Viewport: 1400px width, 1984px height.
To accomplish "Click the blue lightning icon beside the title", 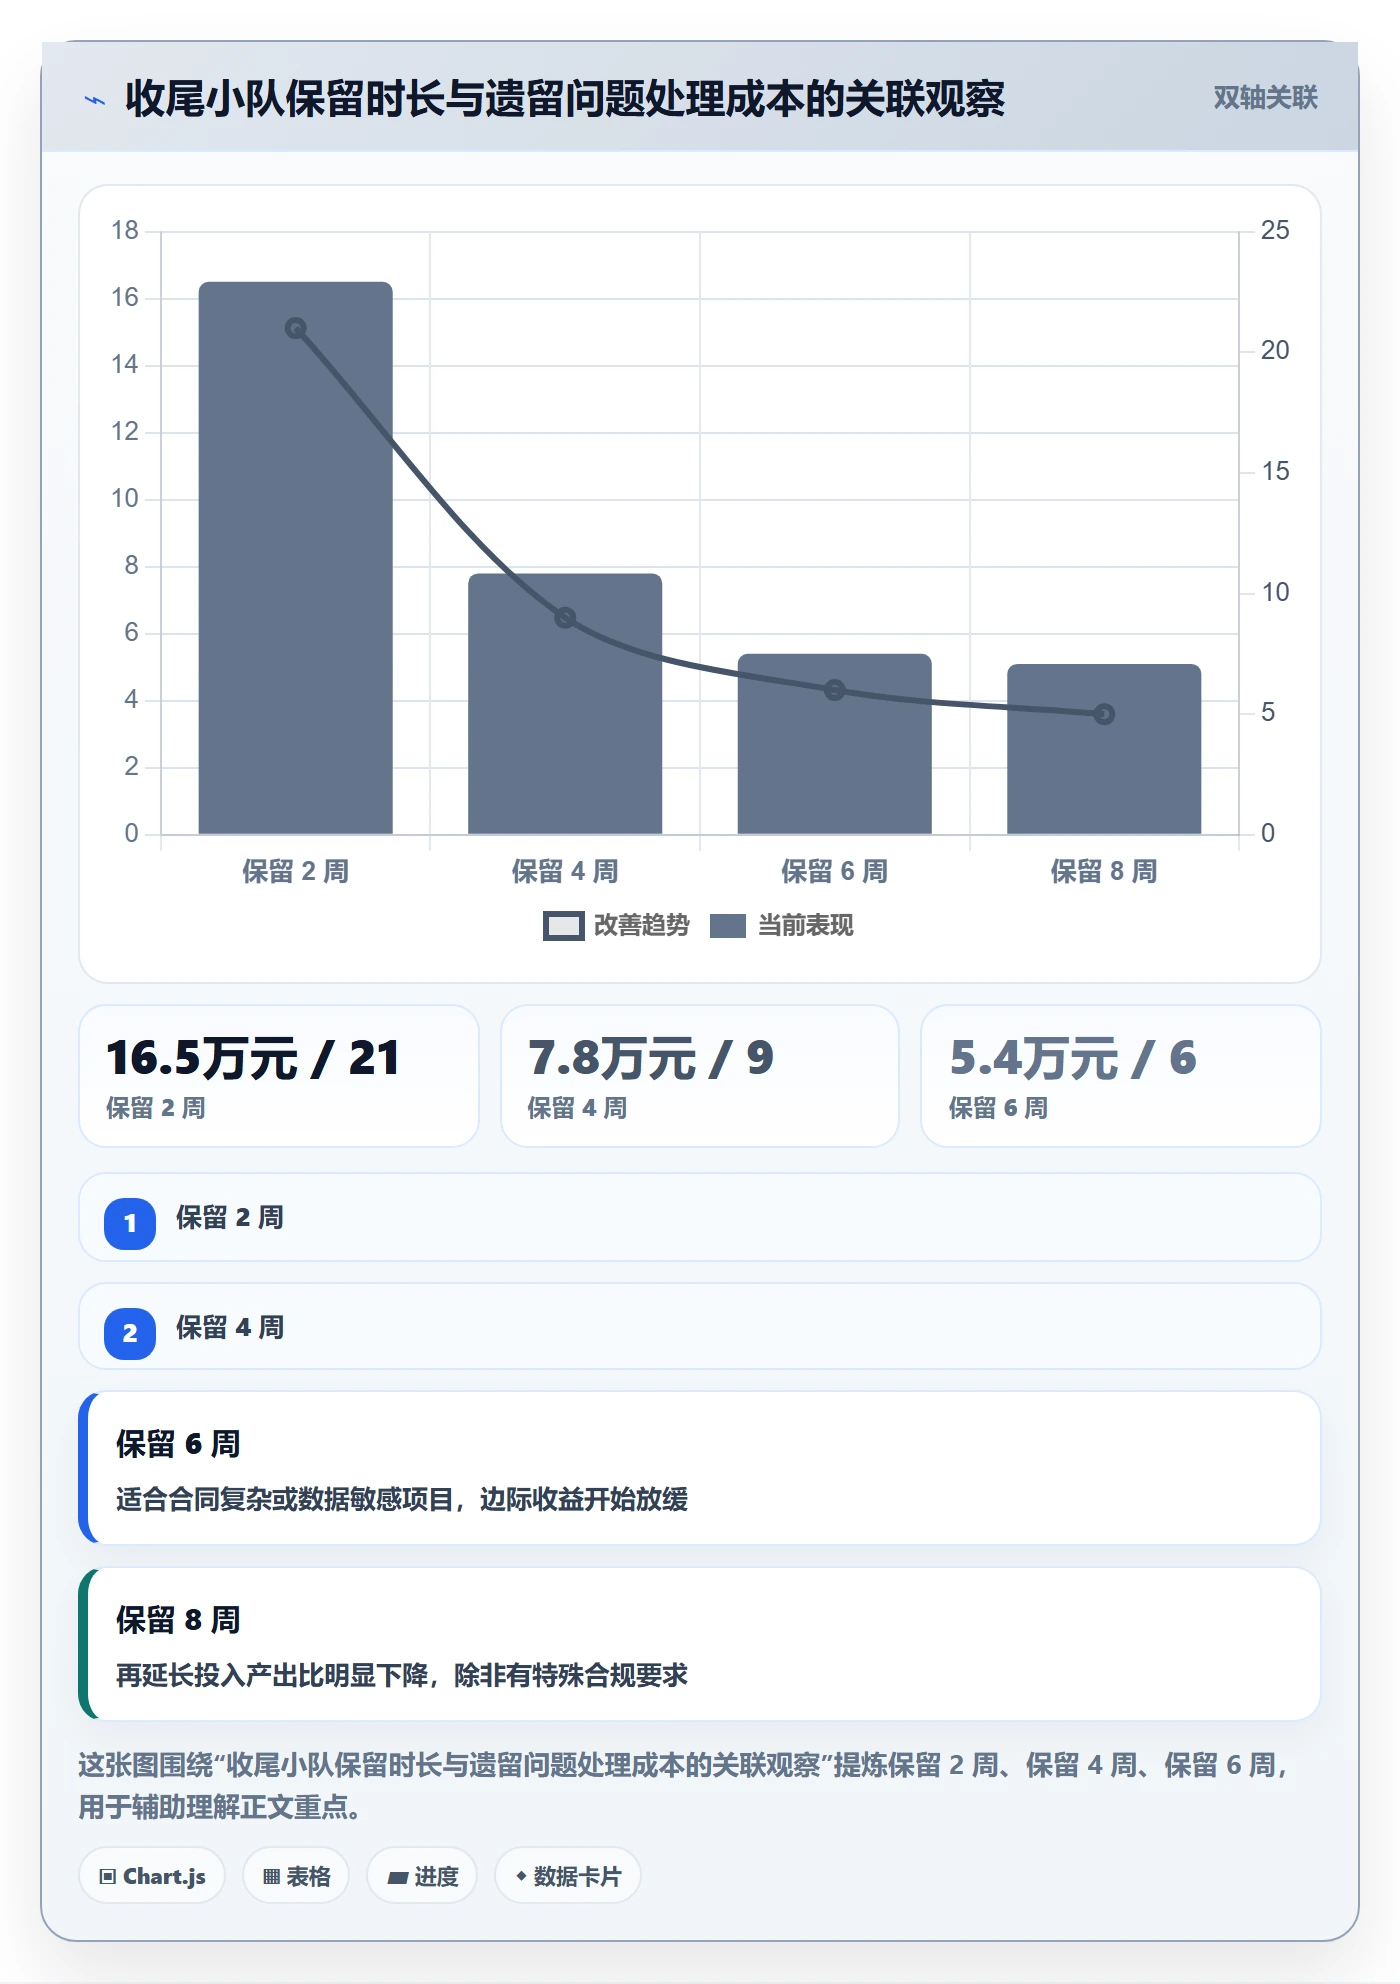I will [x=95, y=100].
